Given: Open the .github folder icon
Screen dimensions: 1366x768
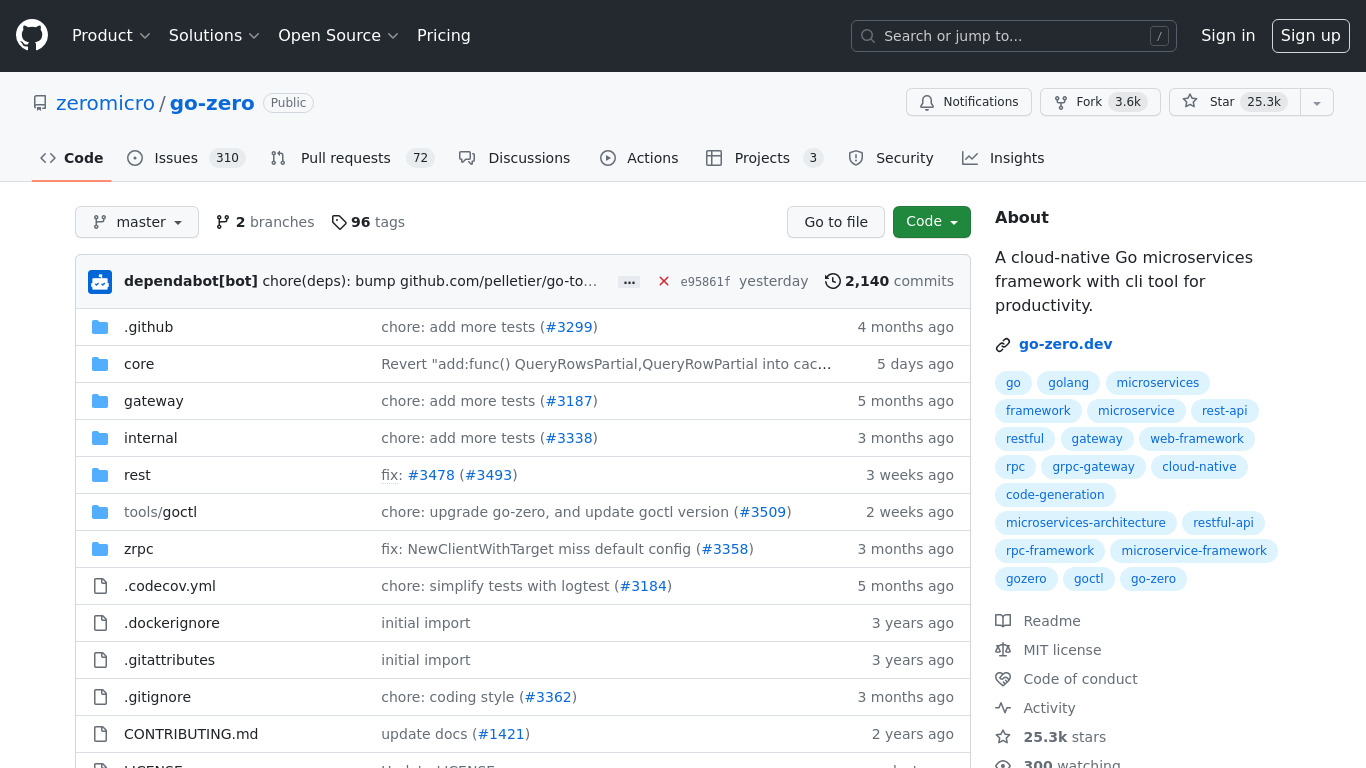Looking at the screenshot, I should (100, 327).
